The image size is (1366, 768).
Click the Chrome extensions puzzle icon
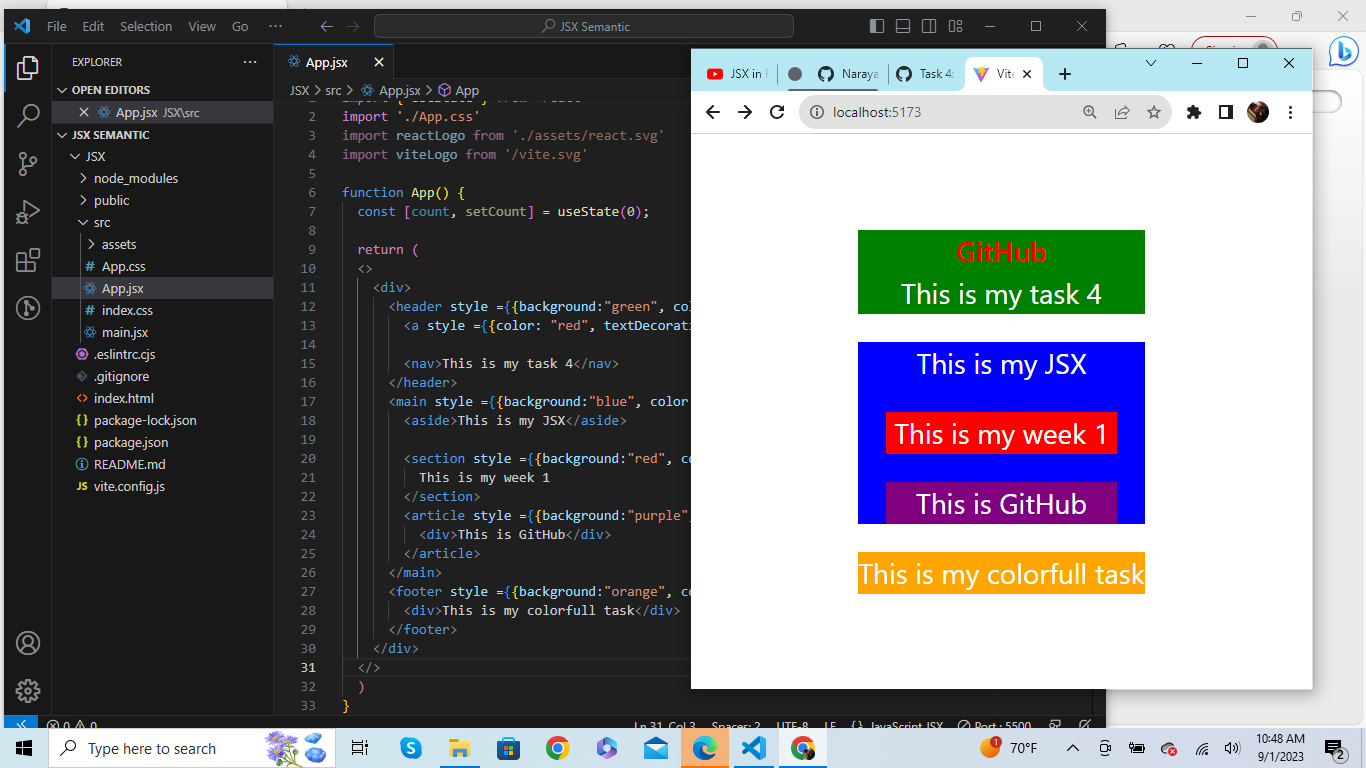(x=1193, y=112)
